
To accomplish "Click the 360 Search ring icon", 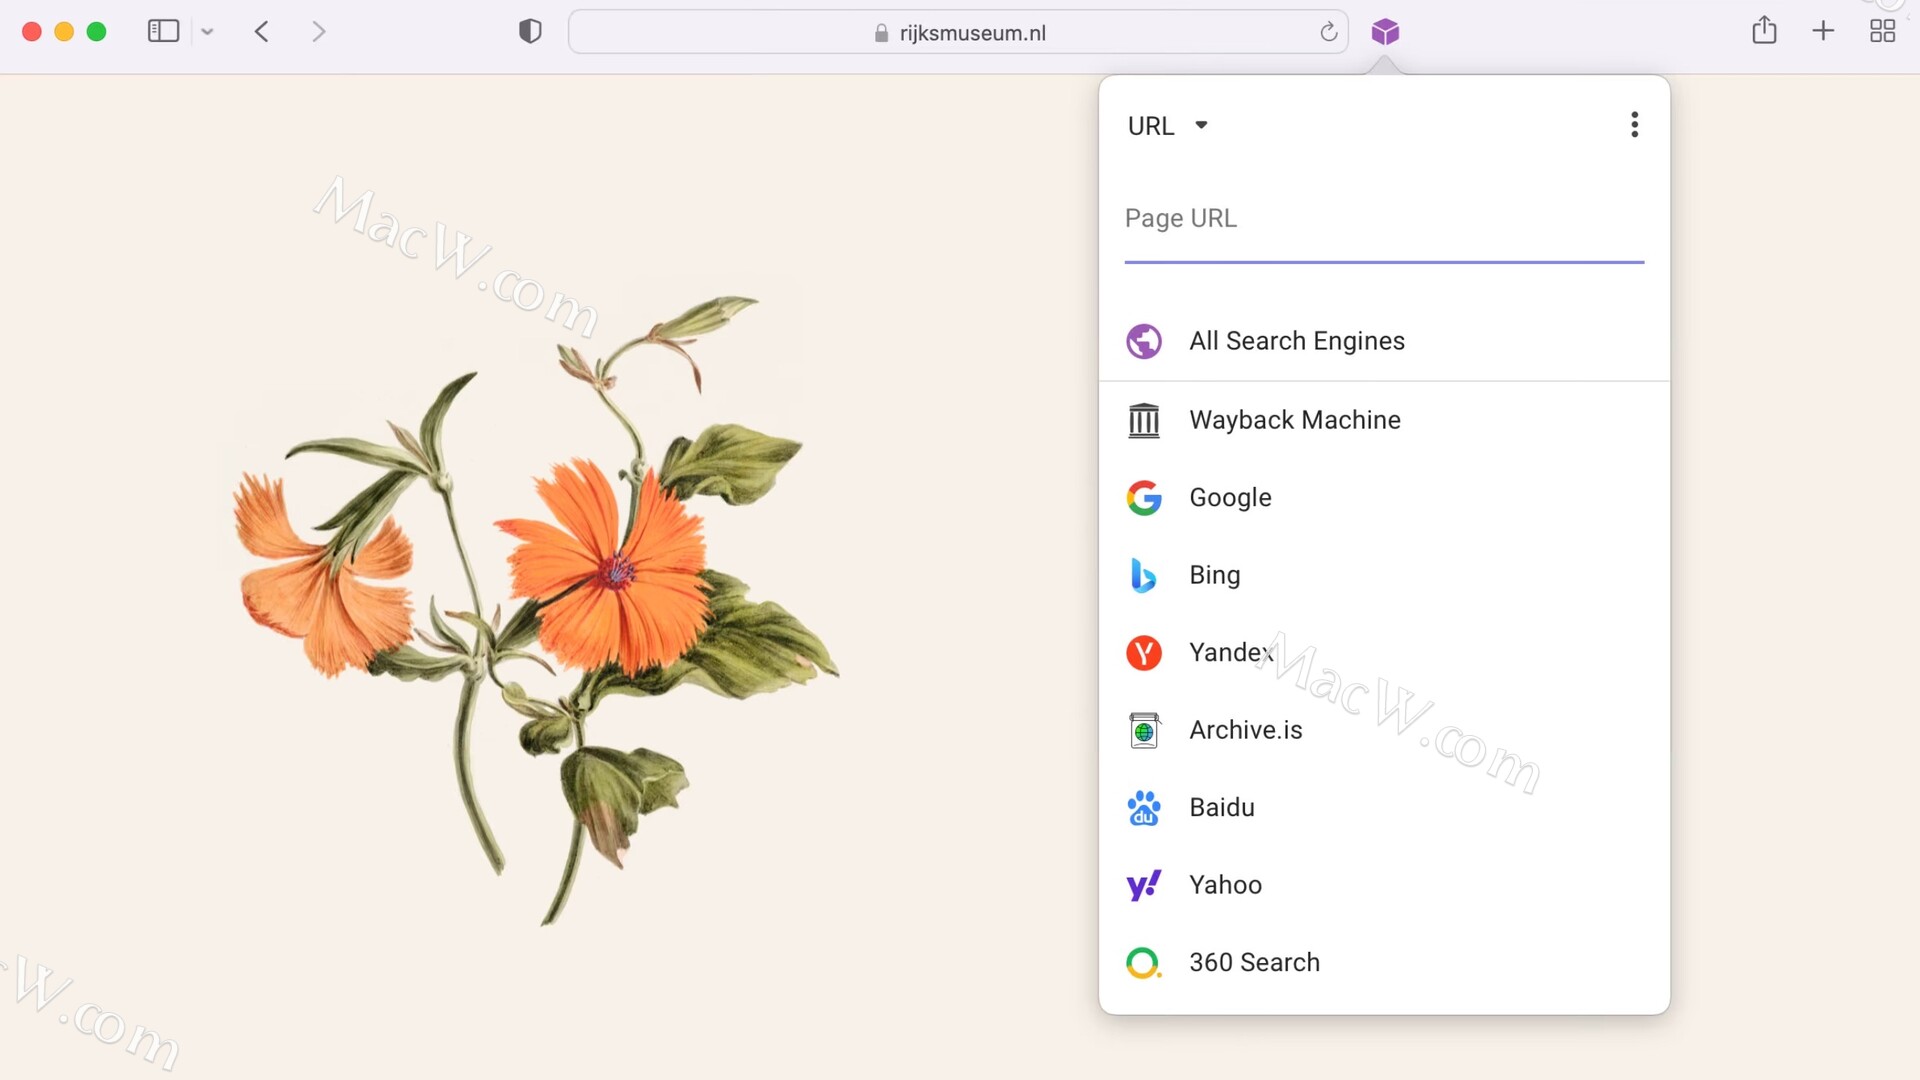I will pyautogui.click(x=1144, y=963).
